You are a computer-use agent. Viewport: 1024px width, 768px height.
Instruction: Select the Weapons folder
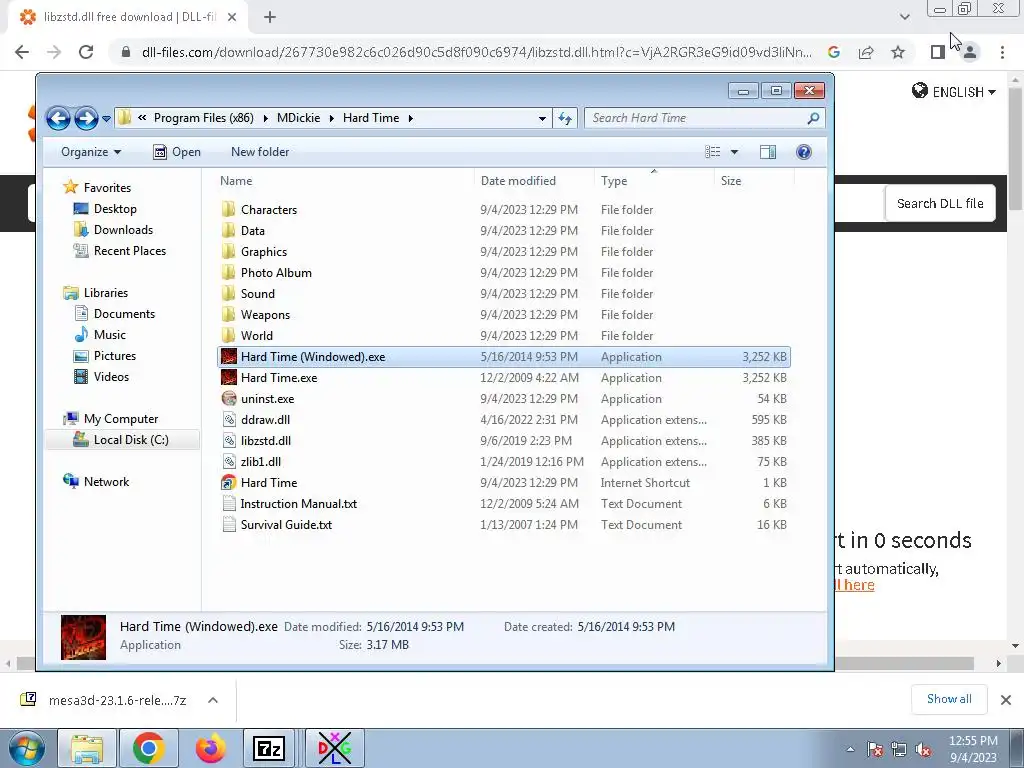pos(503,314)
